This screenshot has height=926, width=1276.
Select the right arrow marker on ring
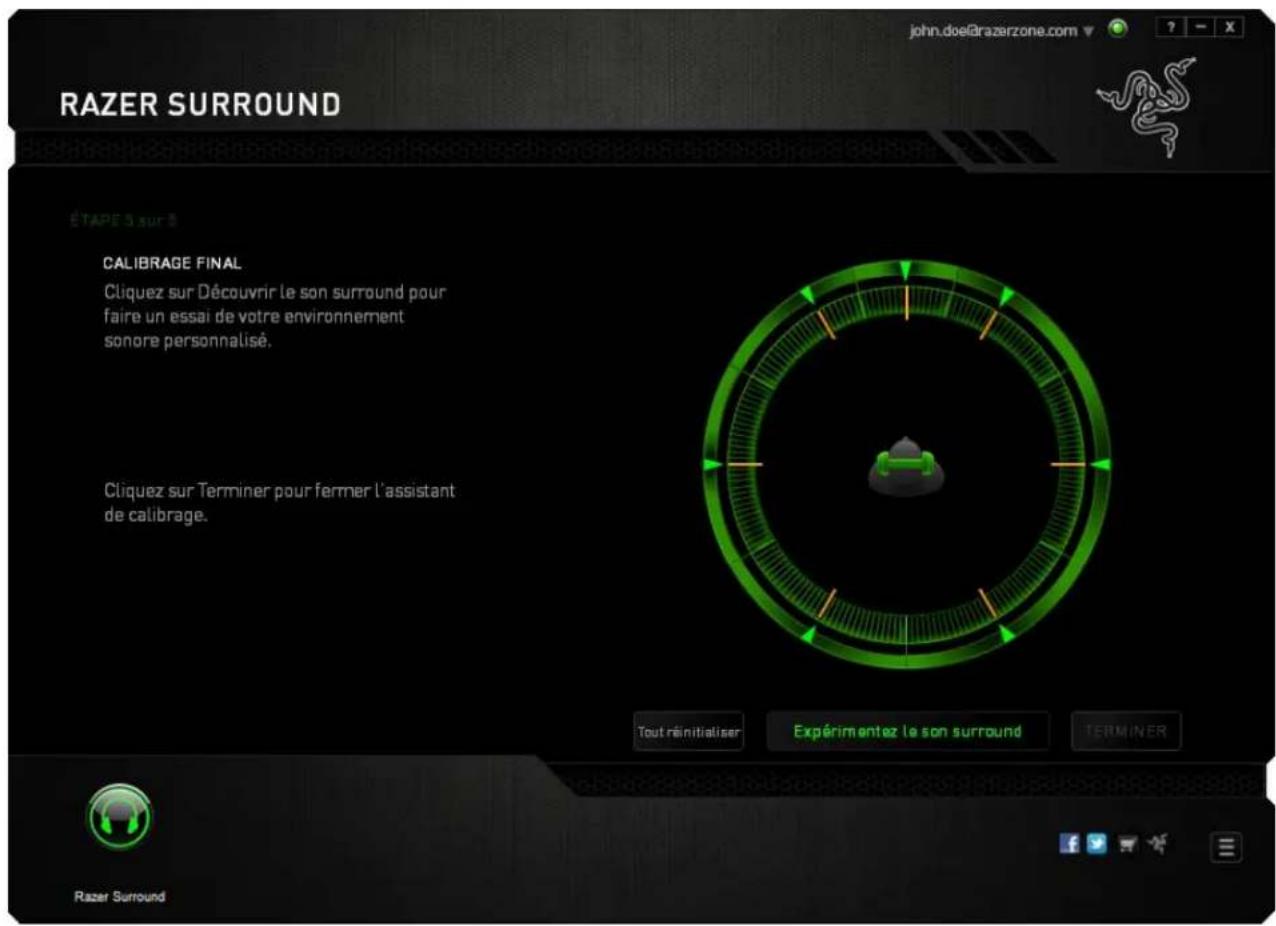click(x=1100, y=465)
